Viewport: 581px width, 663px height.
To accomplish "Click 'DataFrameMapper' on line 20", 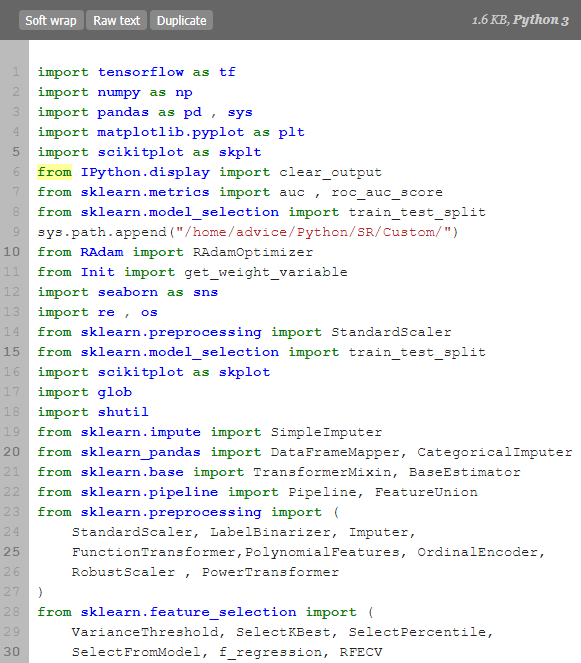I will click(x=335, y=452).
